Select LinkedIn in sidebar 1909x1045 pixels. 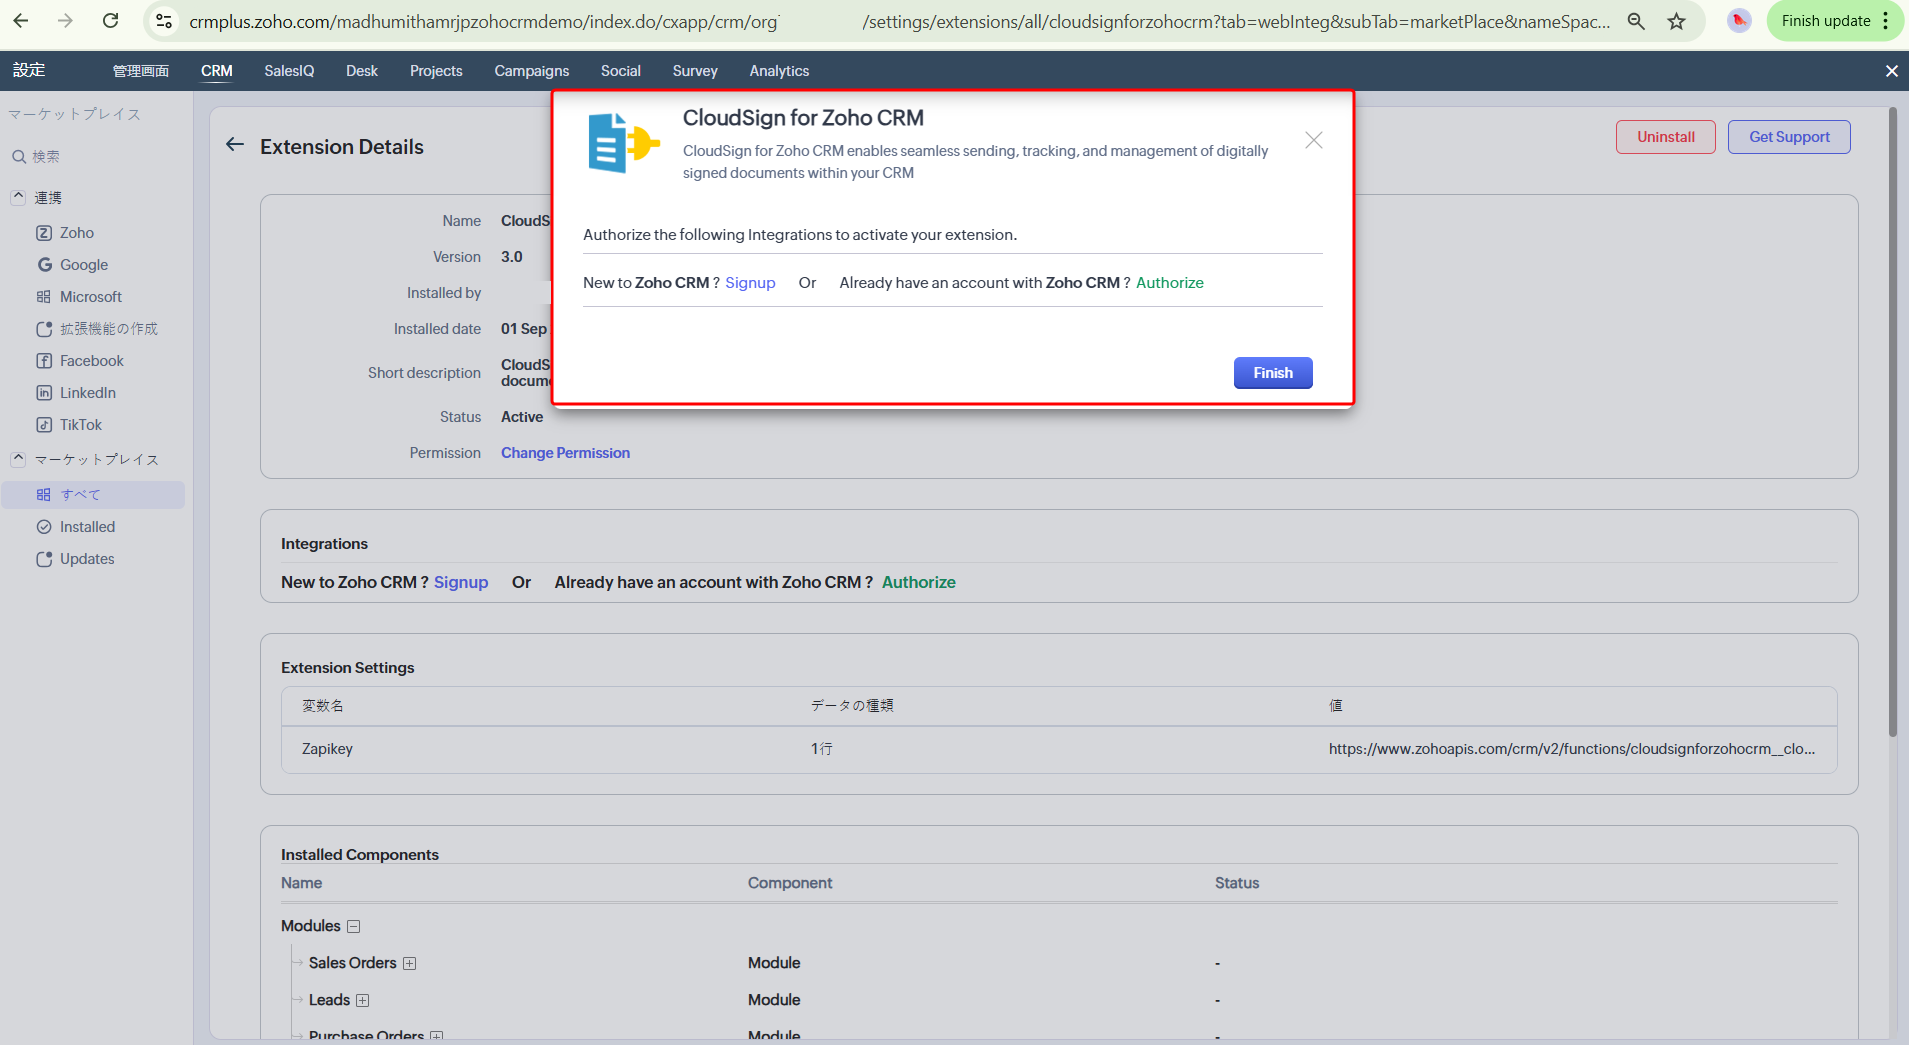click(x=87, y=393)
